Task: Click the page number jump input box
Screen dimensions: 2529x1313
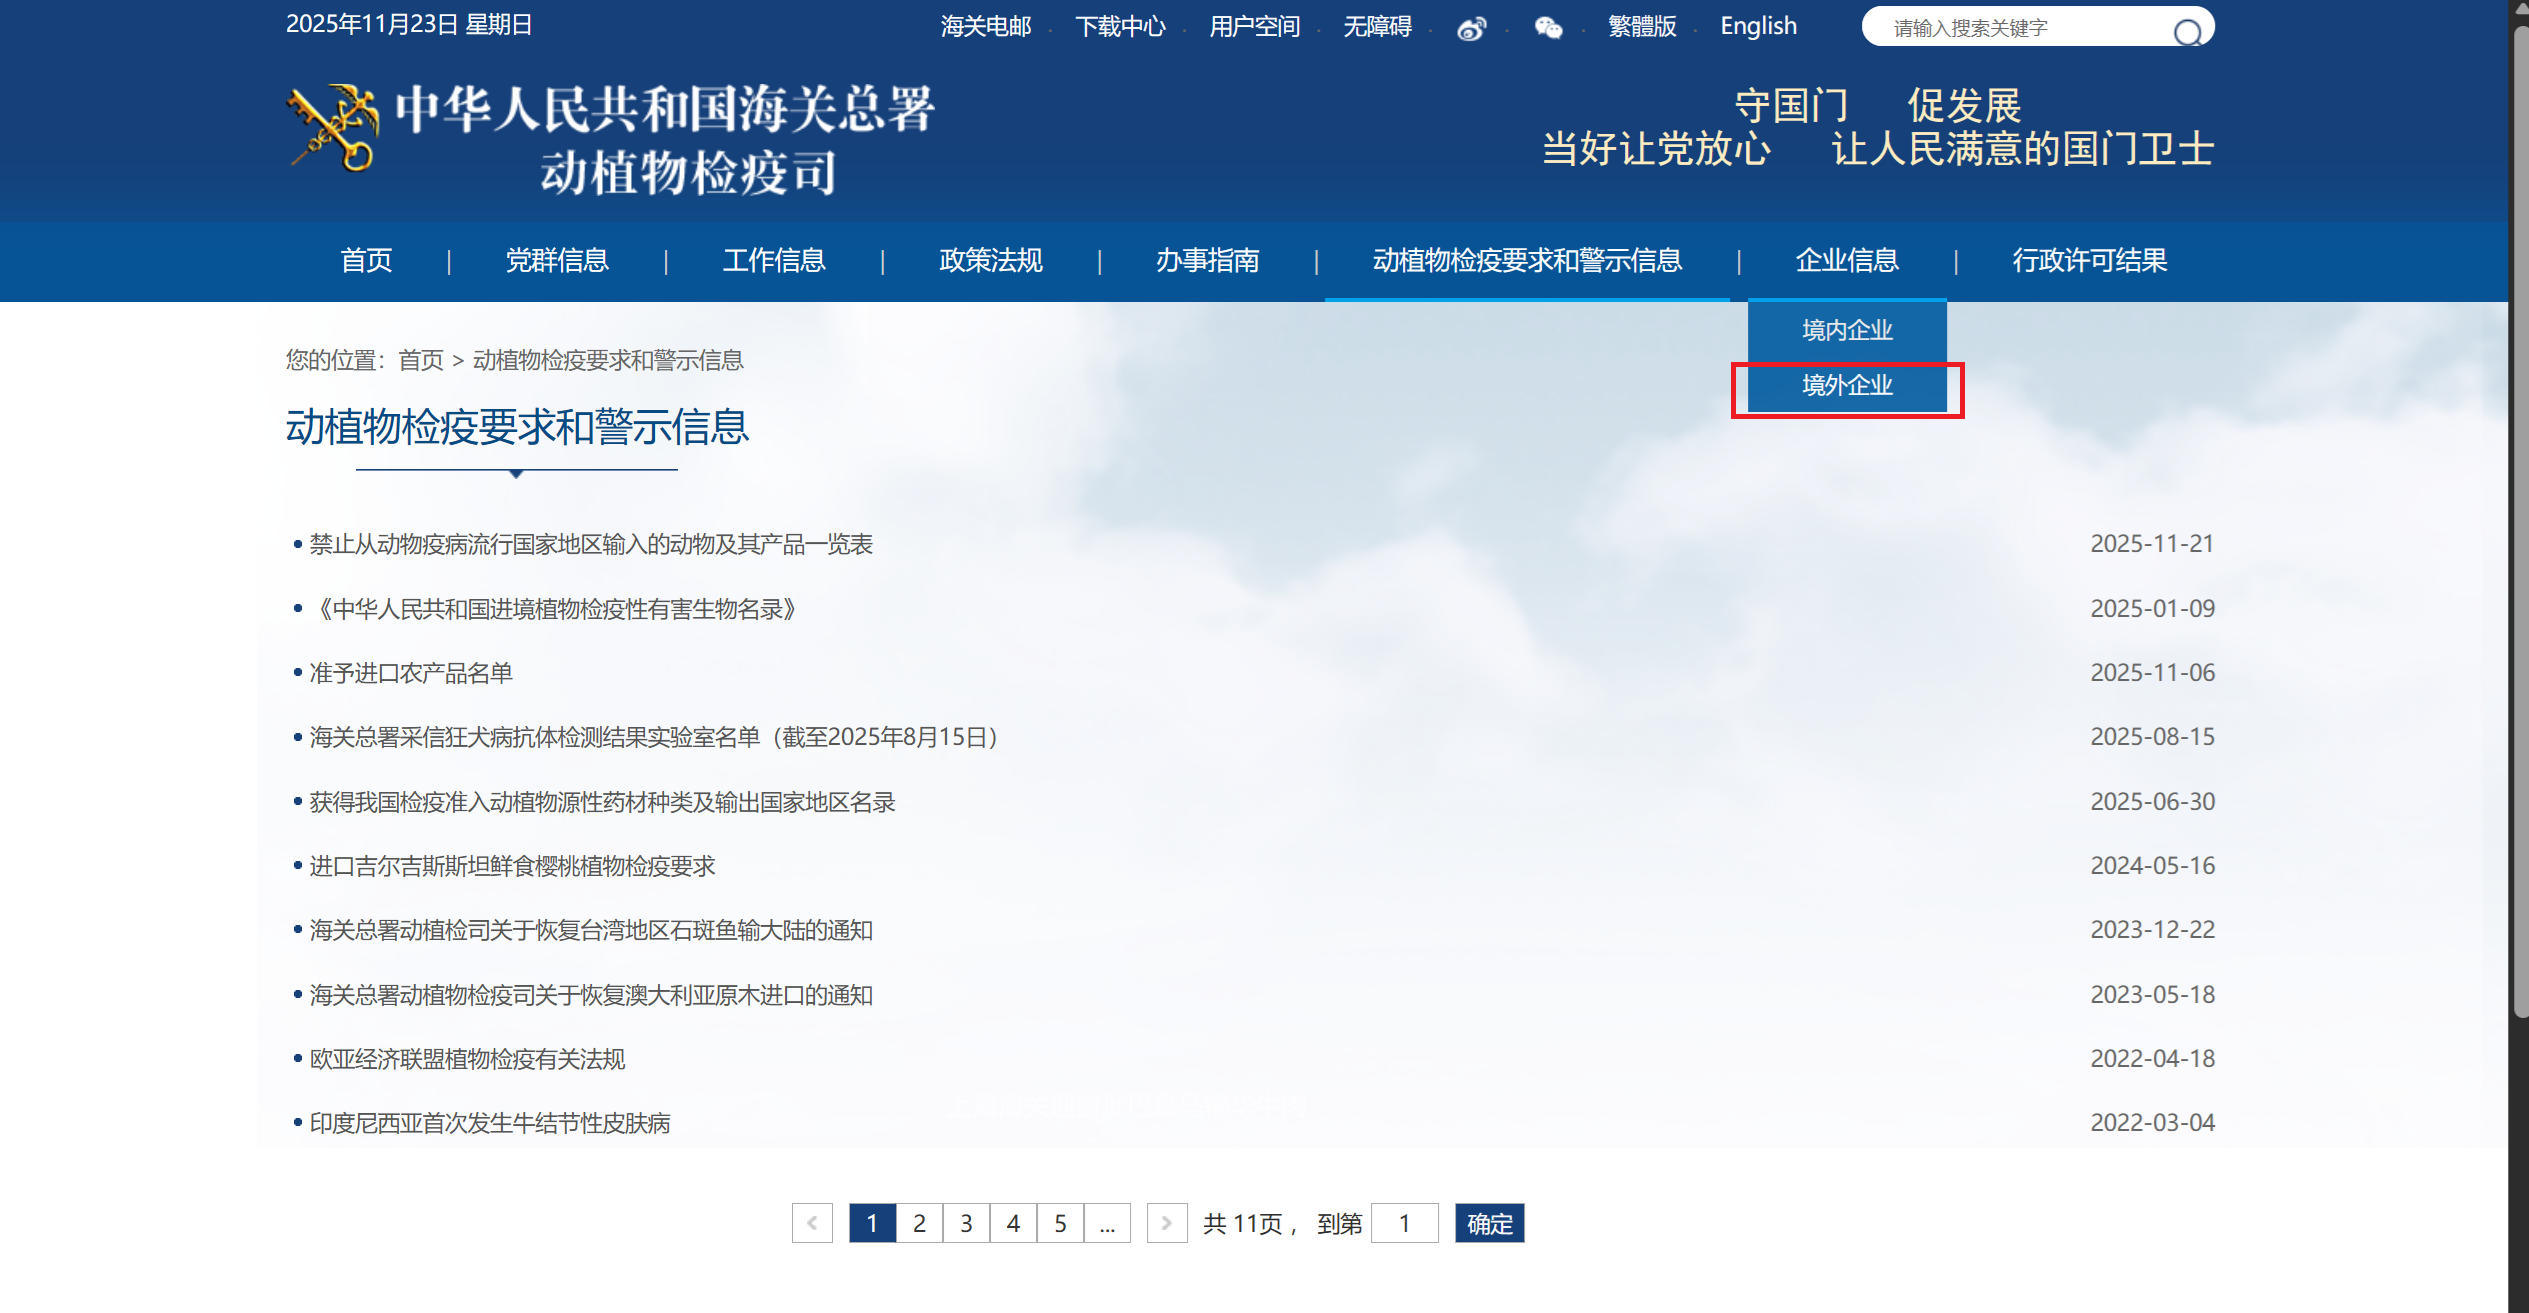Action: click(x=1404, y=1223)
